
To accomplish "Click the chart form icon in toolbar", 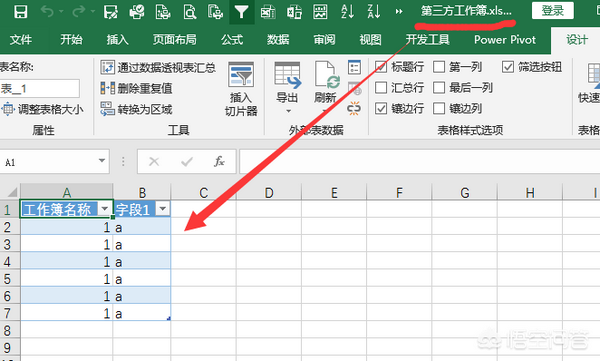I will point(320,11).
